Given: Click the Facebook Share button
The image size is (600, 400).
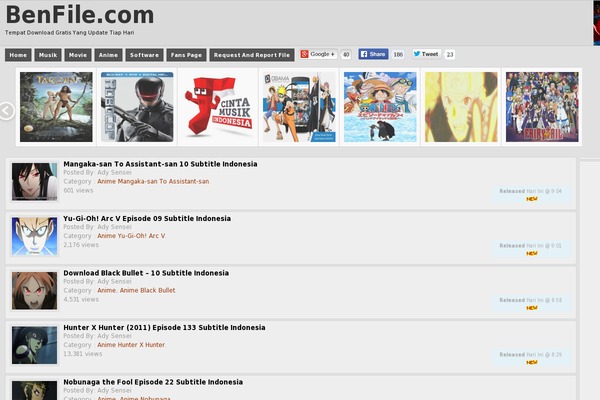Looking at the screenshot, I should pos(373,54).
